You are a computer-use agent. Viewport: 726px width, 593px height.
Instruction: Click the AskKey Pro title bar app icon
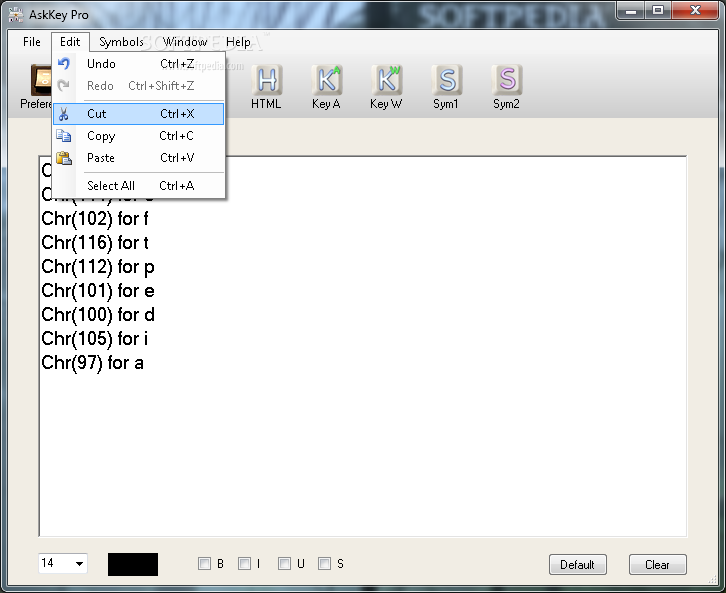pyautogui.click(x=16, y=15)
